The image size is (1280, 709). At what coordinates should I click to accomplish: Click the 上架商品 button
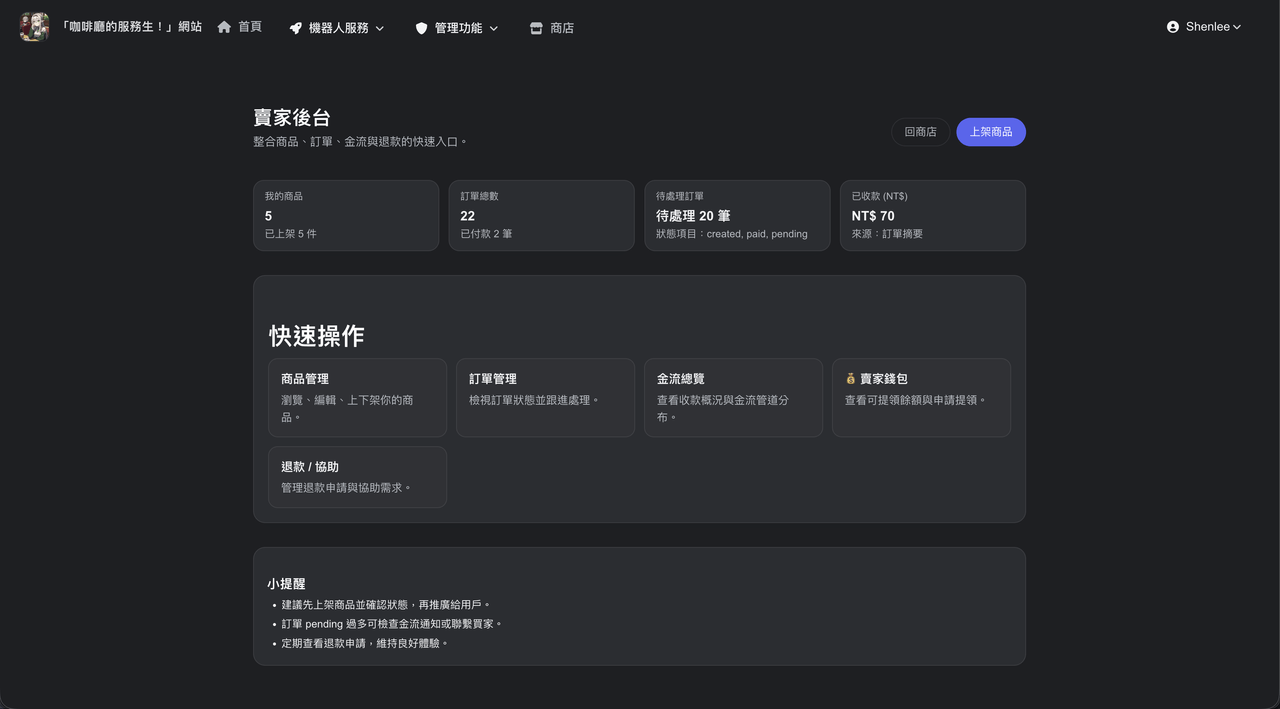coord(991,132)
